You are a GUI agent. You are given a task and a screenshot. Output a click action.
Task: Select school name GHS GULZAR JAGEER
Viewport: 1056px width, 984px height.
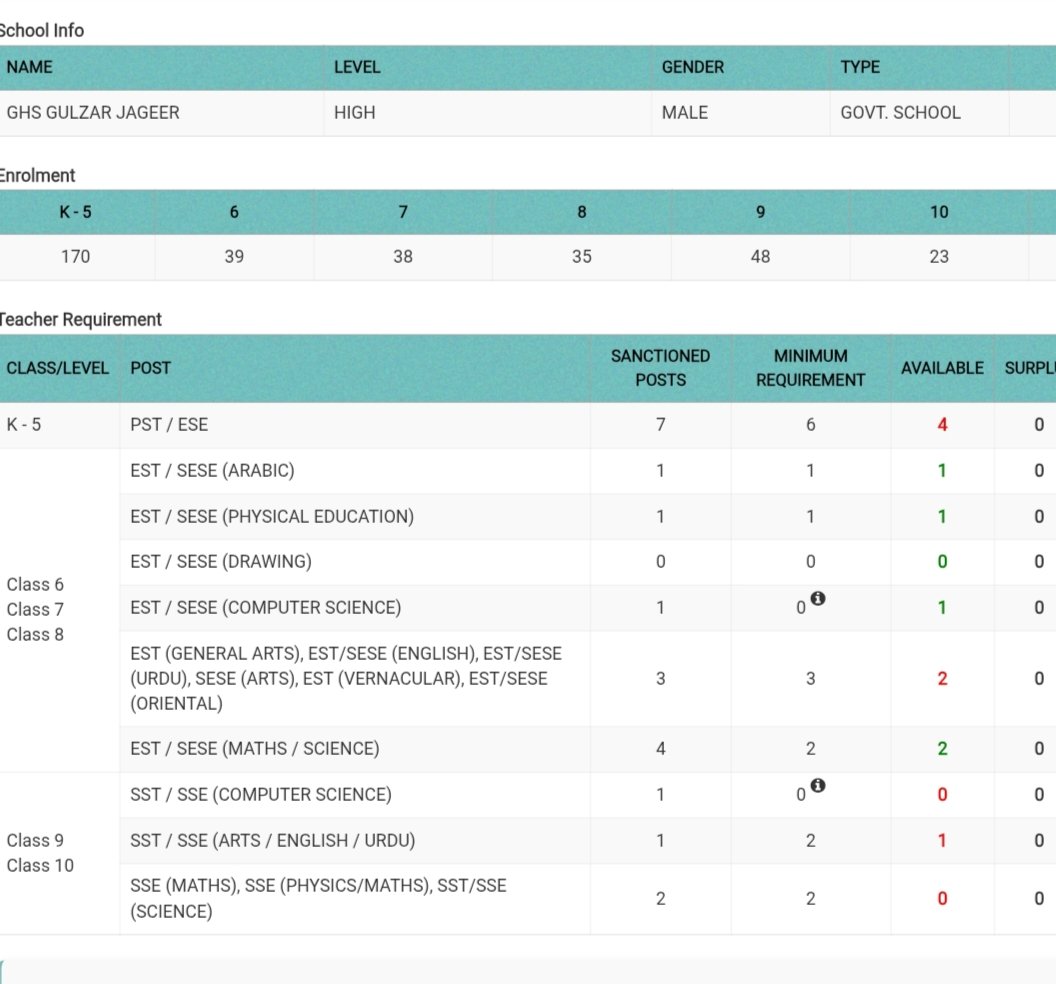point(93,112)
